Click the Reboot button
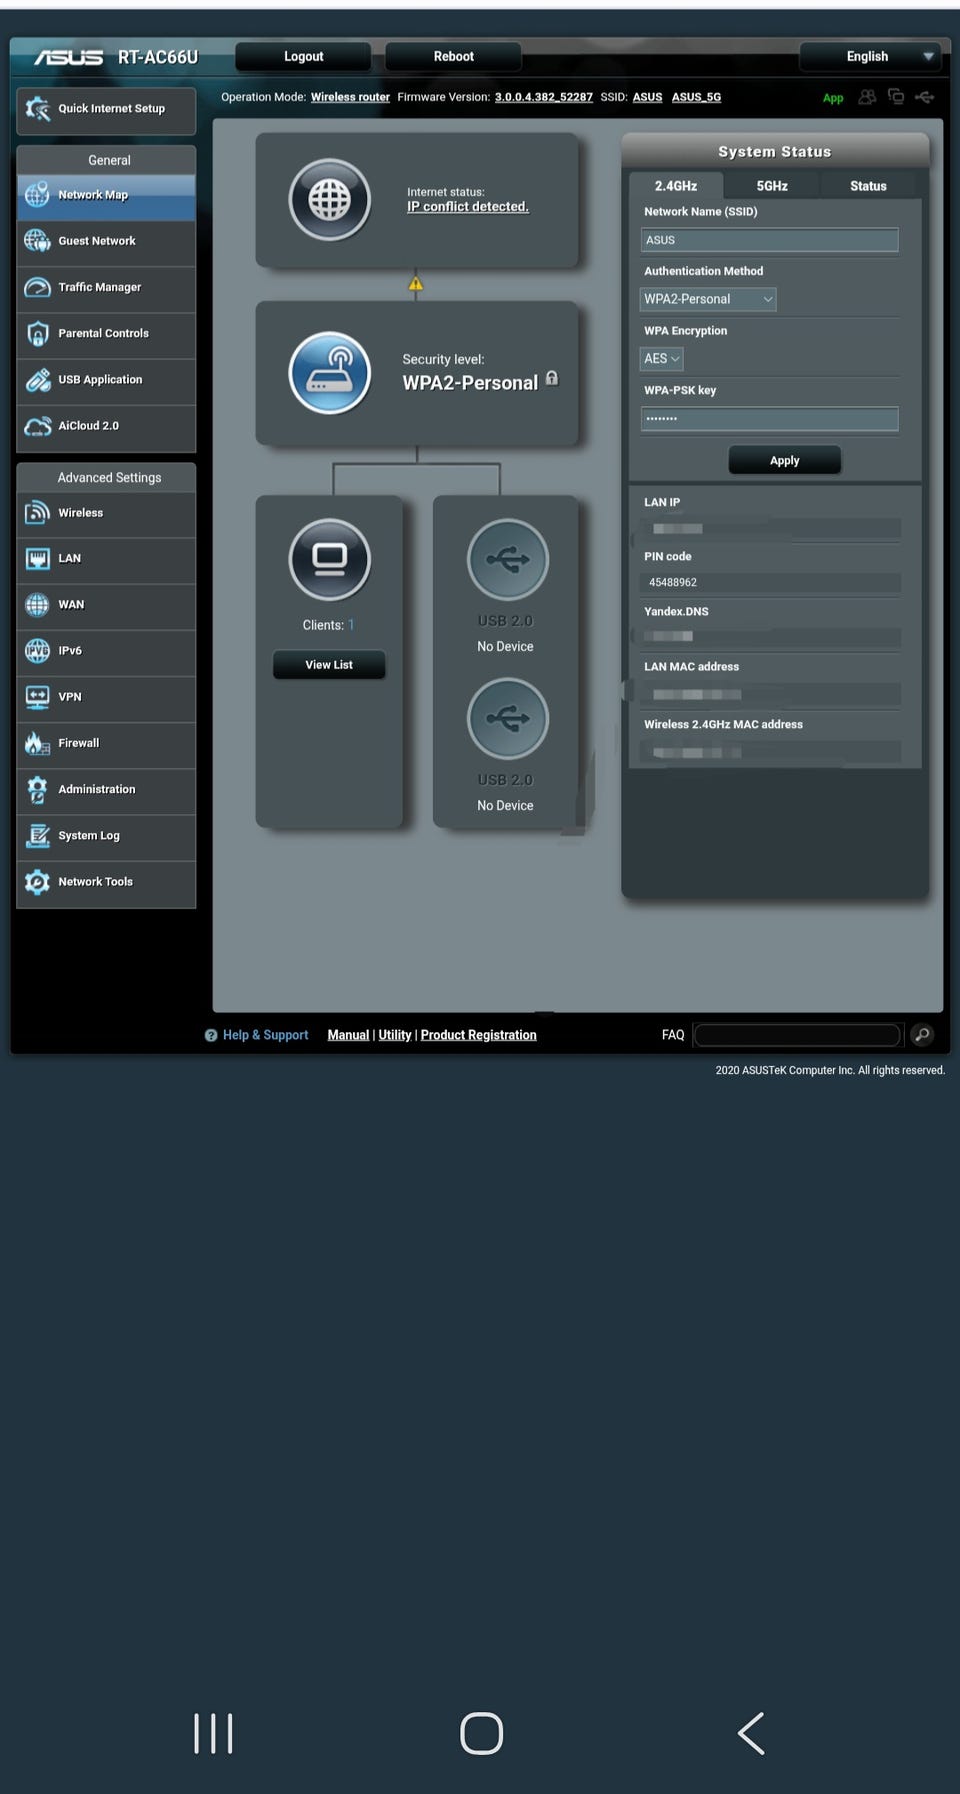Screen dimensions: 960x1794 (453, 56)
